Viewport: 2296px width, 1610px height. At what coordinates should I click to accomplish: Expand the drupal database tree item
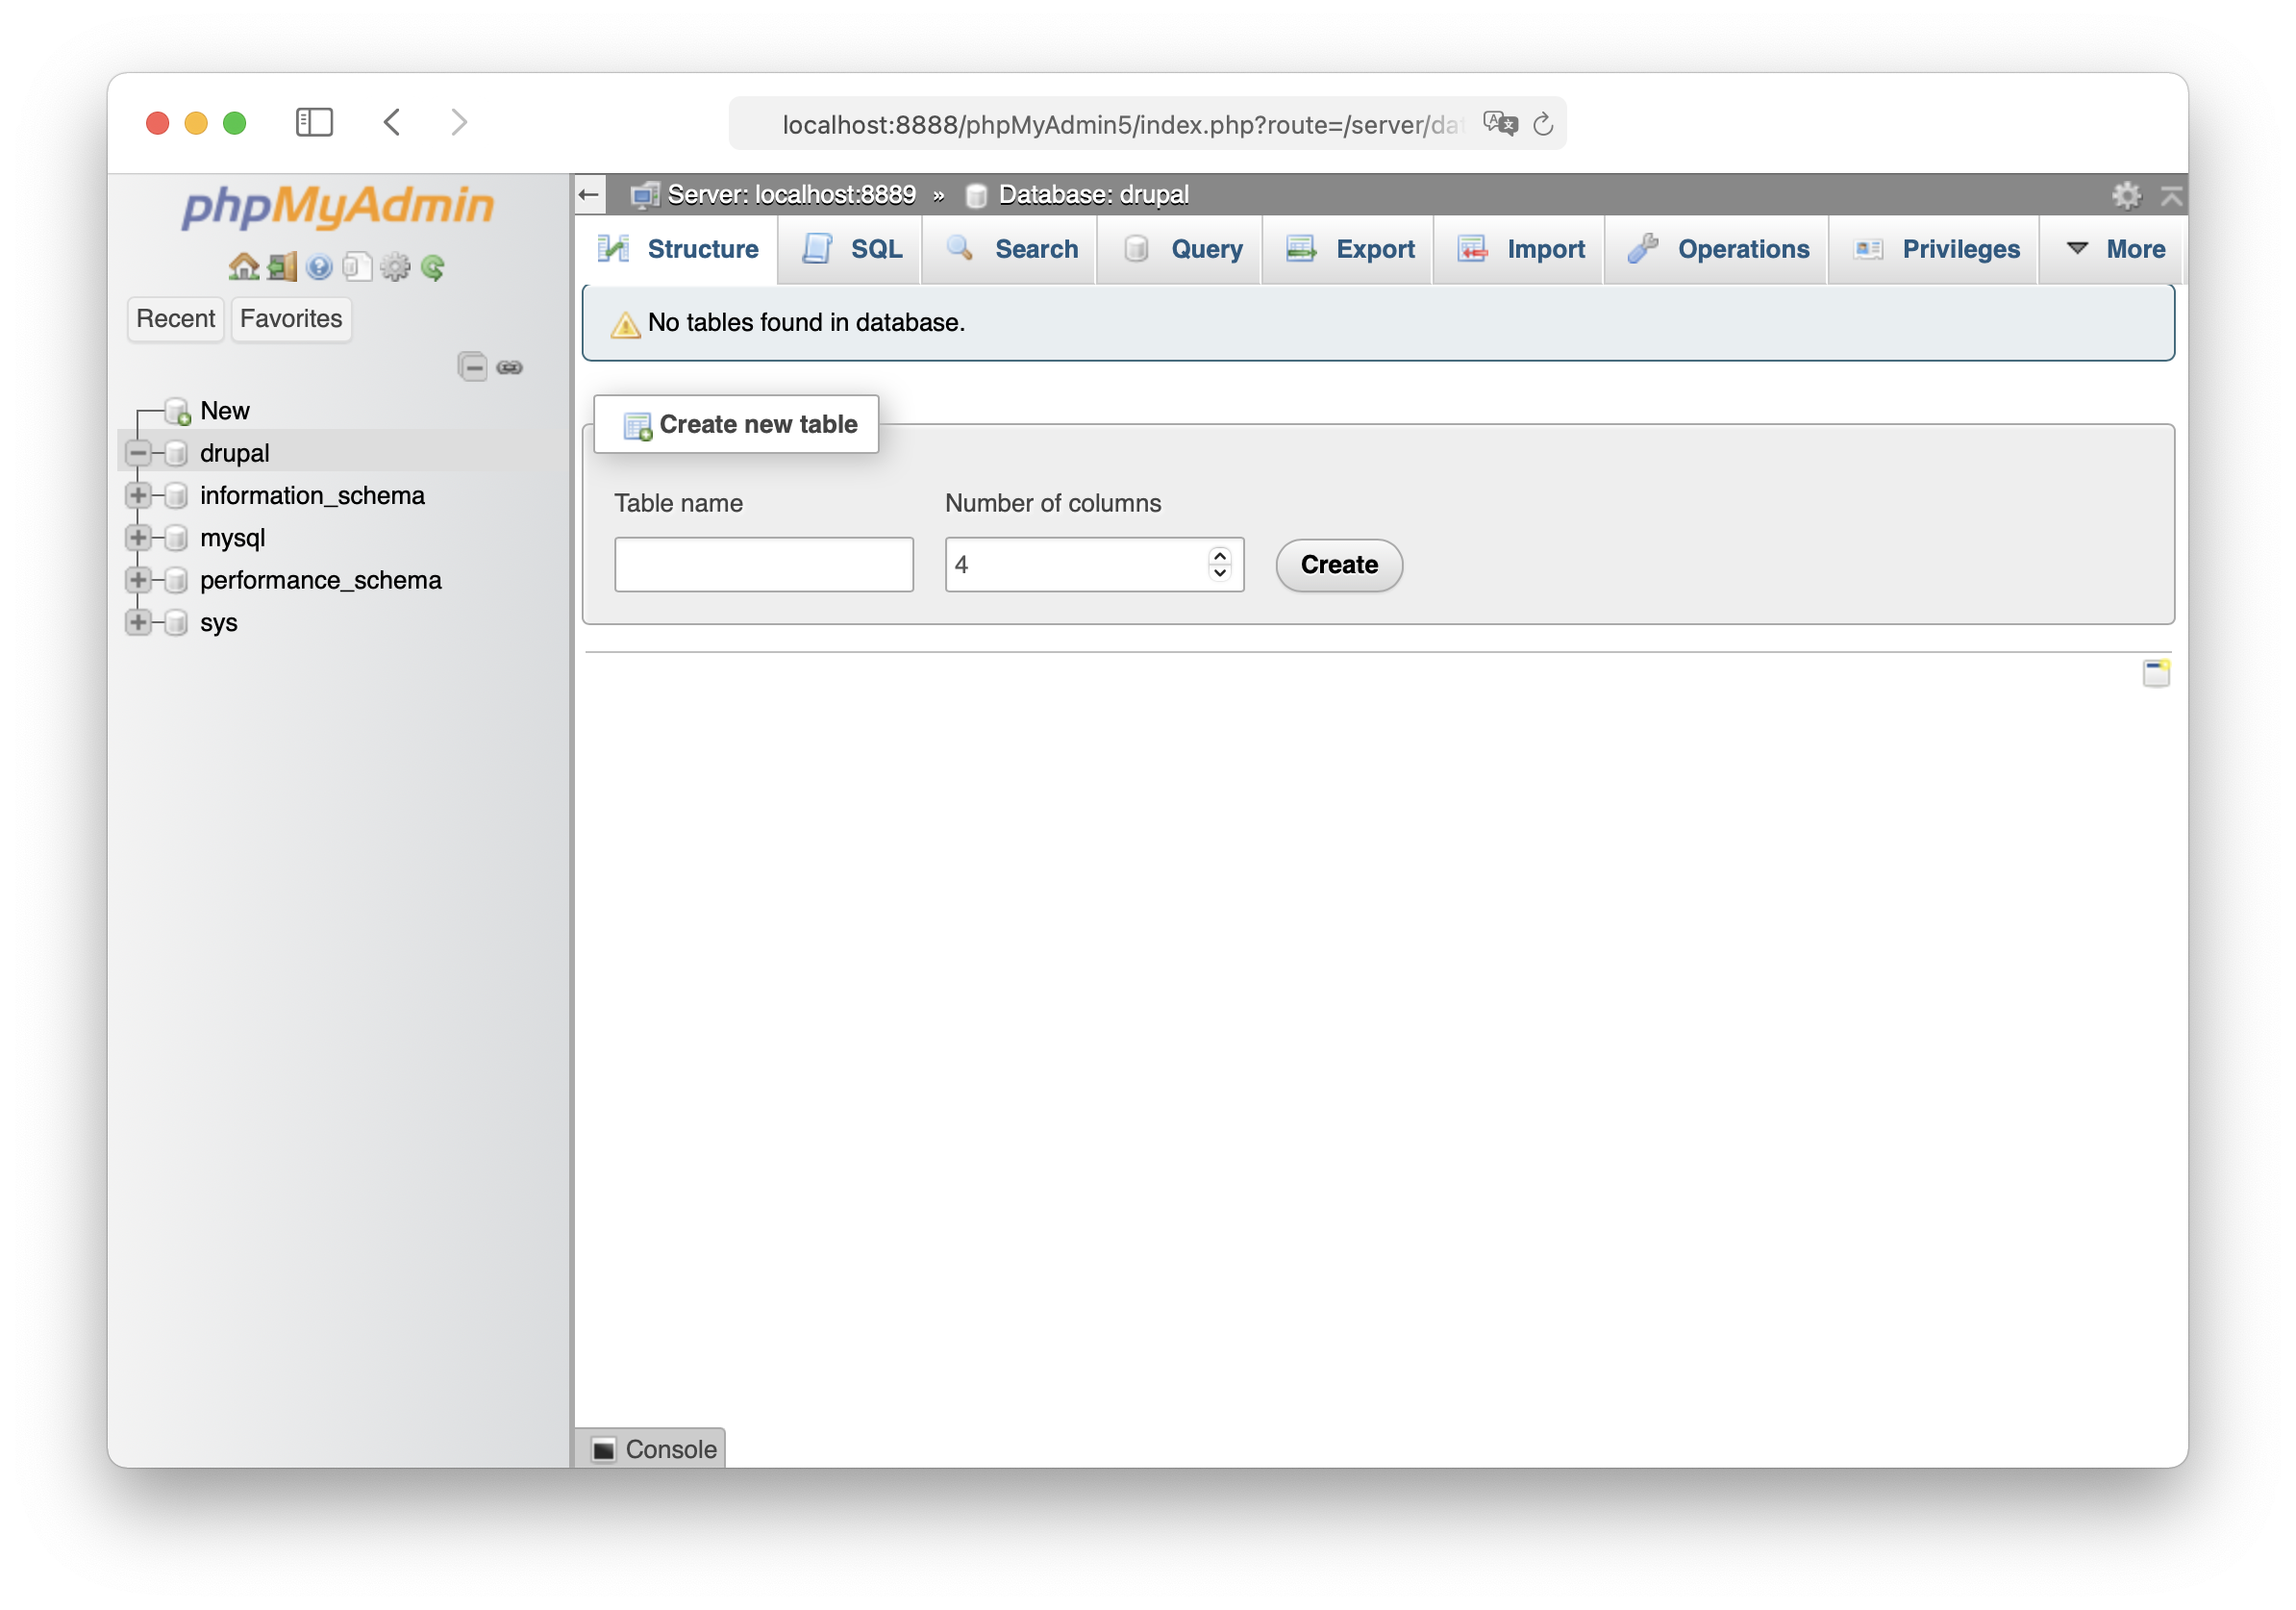click(x=139, y=452)
